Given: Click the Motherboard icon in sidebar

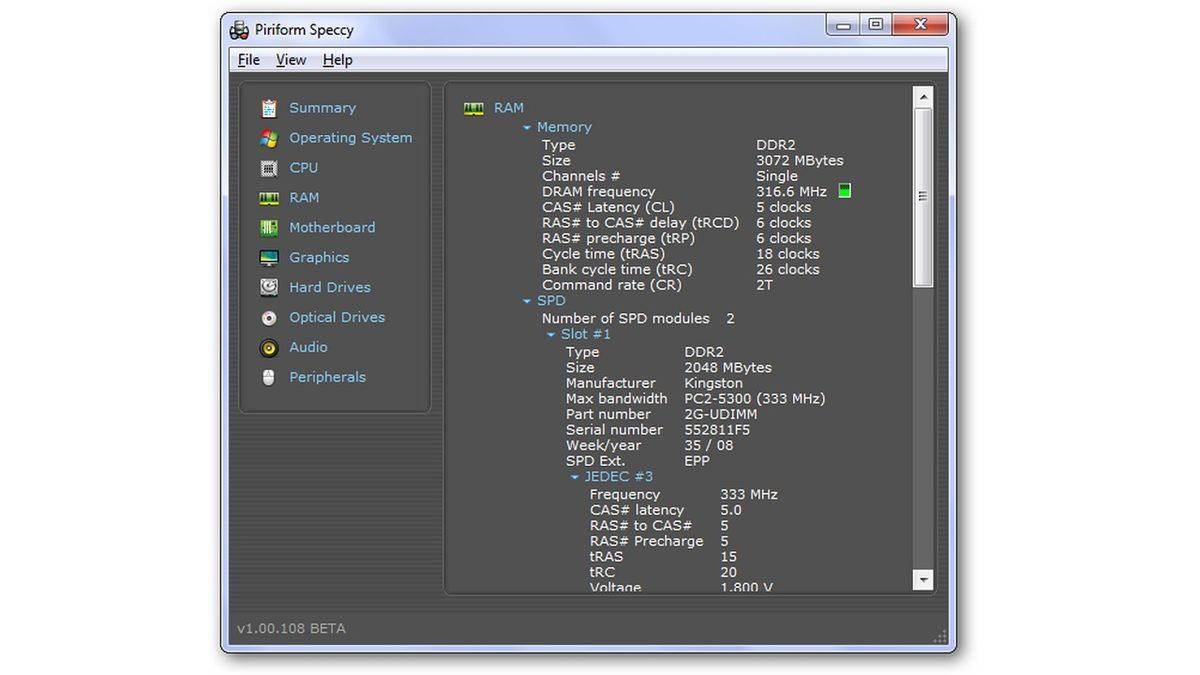Looking at the screenshot, I should pos(268,228).
